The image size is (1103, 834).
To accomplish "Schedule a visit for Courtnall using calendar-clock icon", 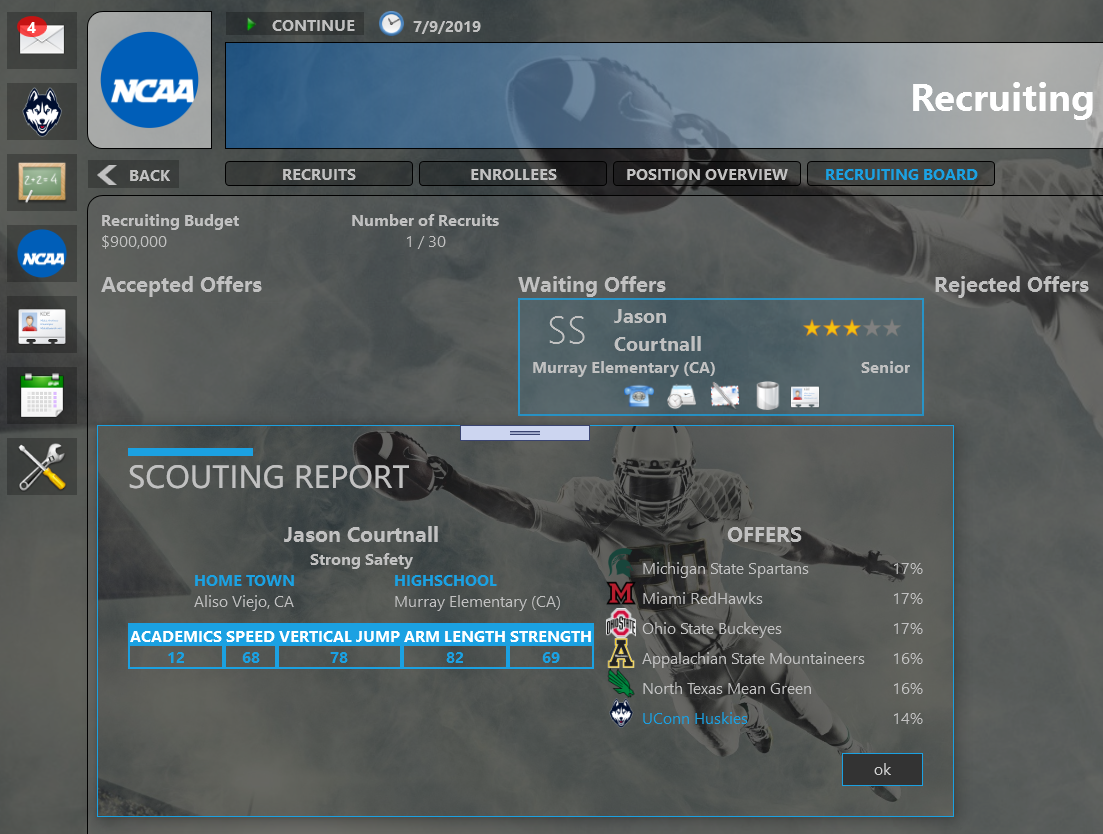I will click(681, 396).
